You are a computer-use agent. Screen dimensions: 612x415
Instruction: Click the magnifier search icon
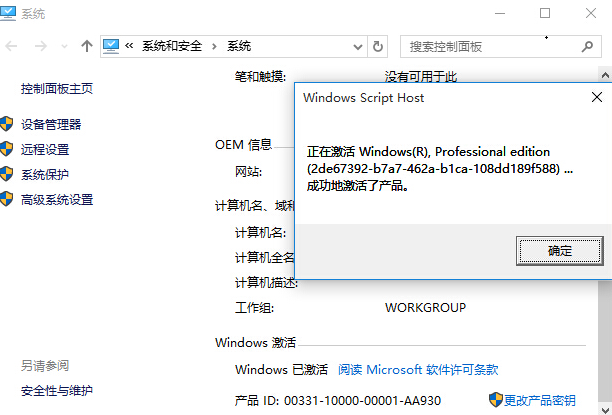(587, 47)
